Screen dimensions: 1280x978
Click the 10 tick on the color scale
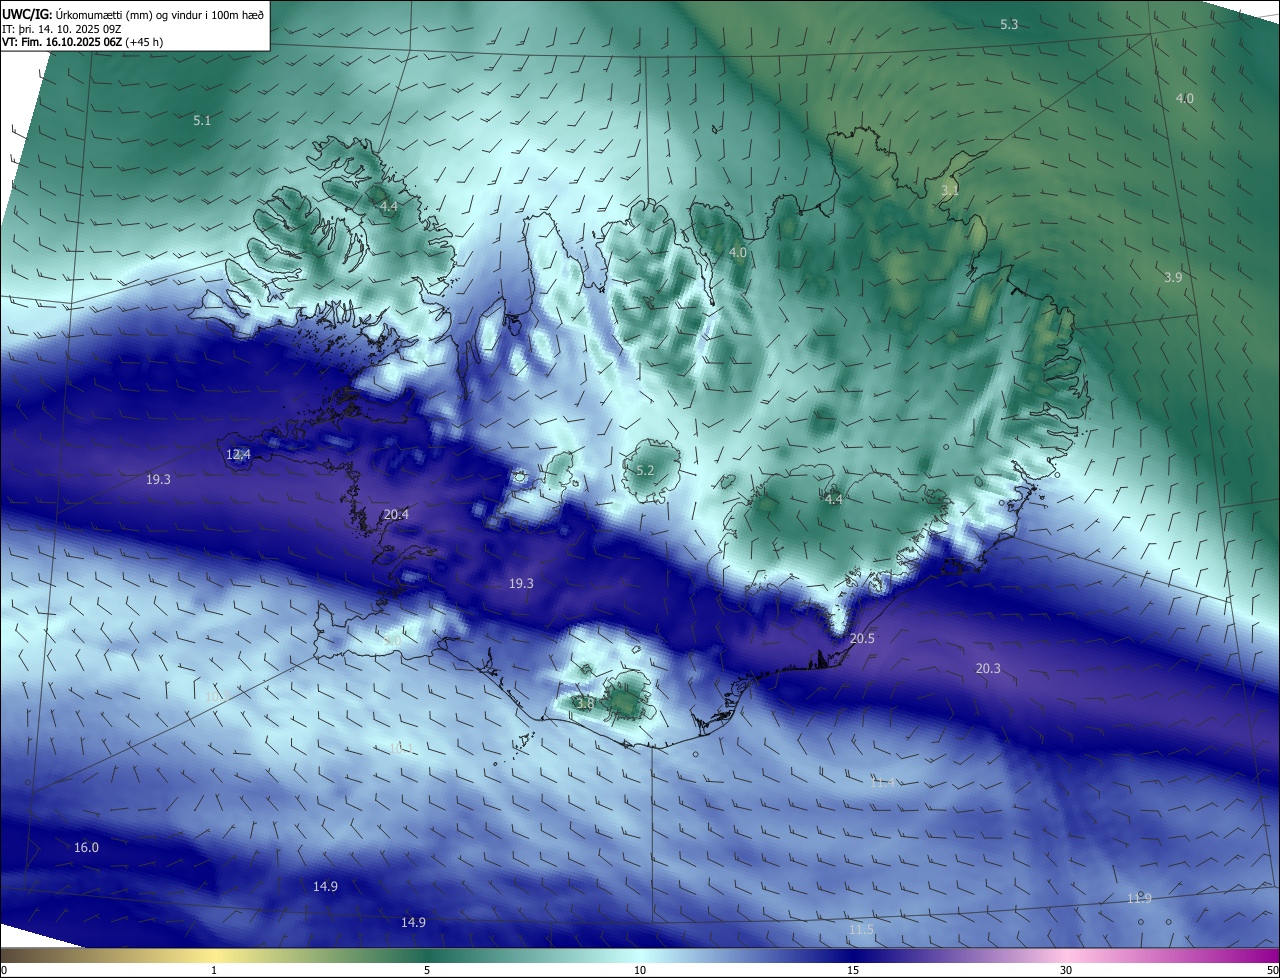pos(640,970)
